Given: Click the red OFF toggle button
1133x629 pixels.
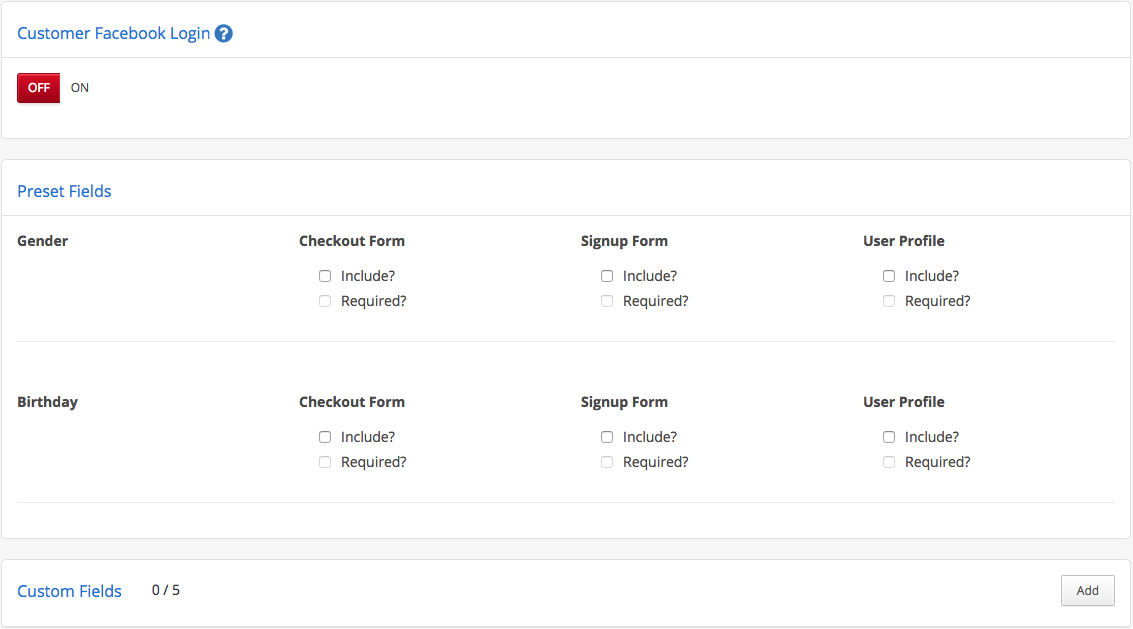Looking at the screenshot, I should coord(39,87).
